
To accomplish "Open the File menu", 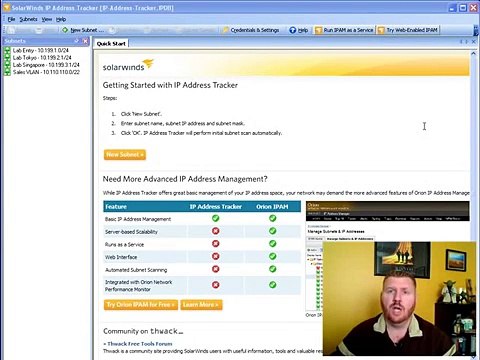I will [11, 19].
